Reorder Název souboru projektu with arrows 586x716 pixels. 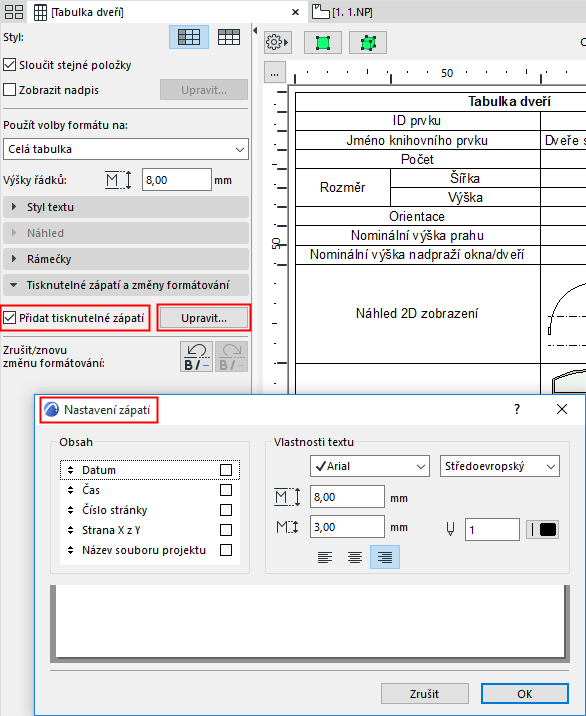pyautogui.click(x=70, y=550)
